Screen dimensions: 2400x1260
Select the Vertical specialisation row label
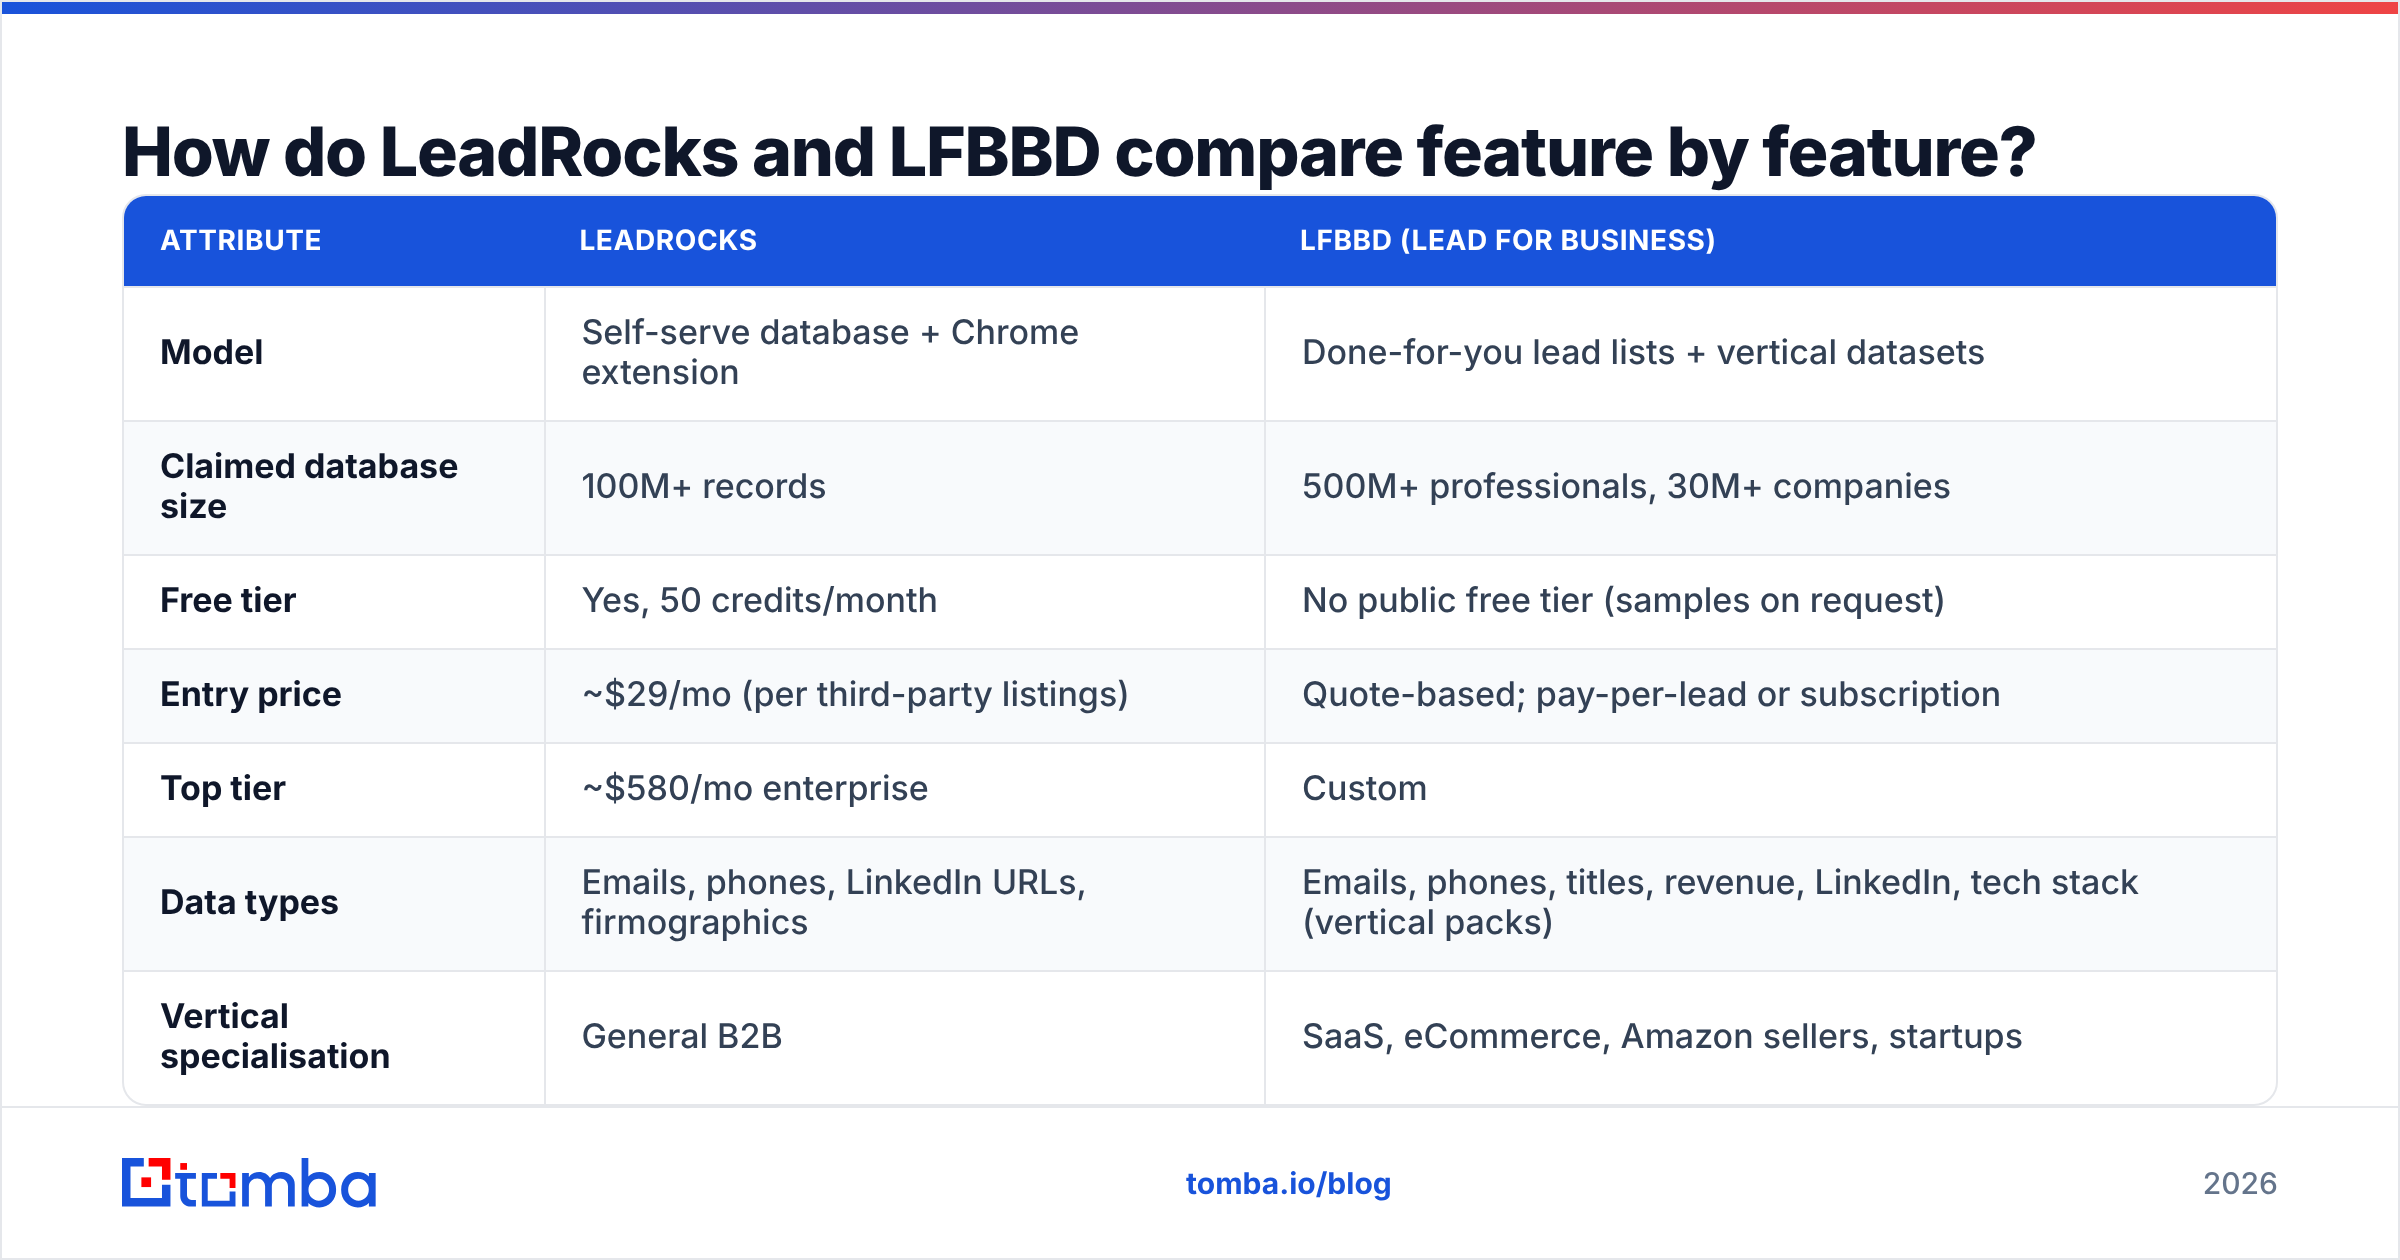click(x=275, y=1036)
